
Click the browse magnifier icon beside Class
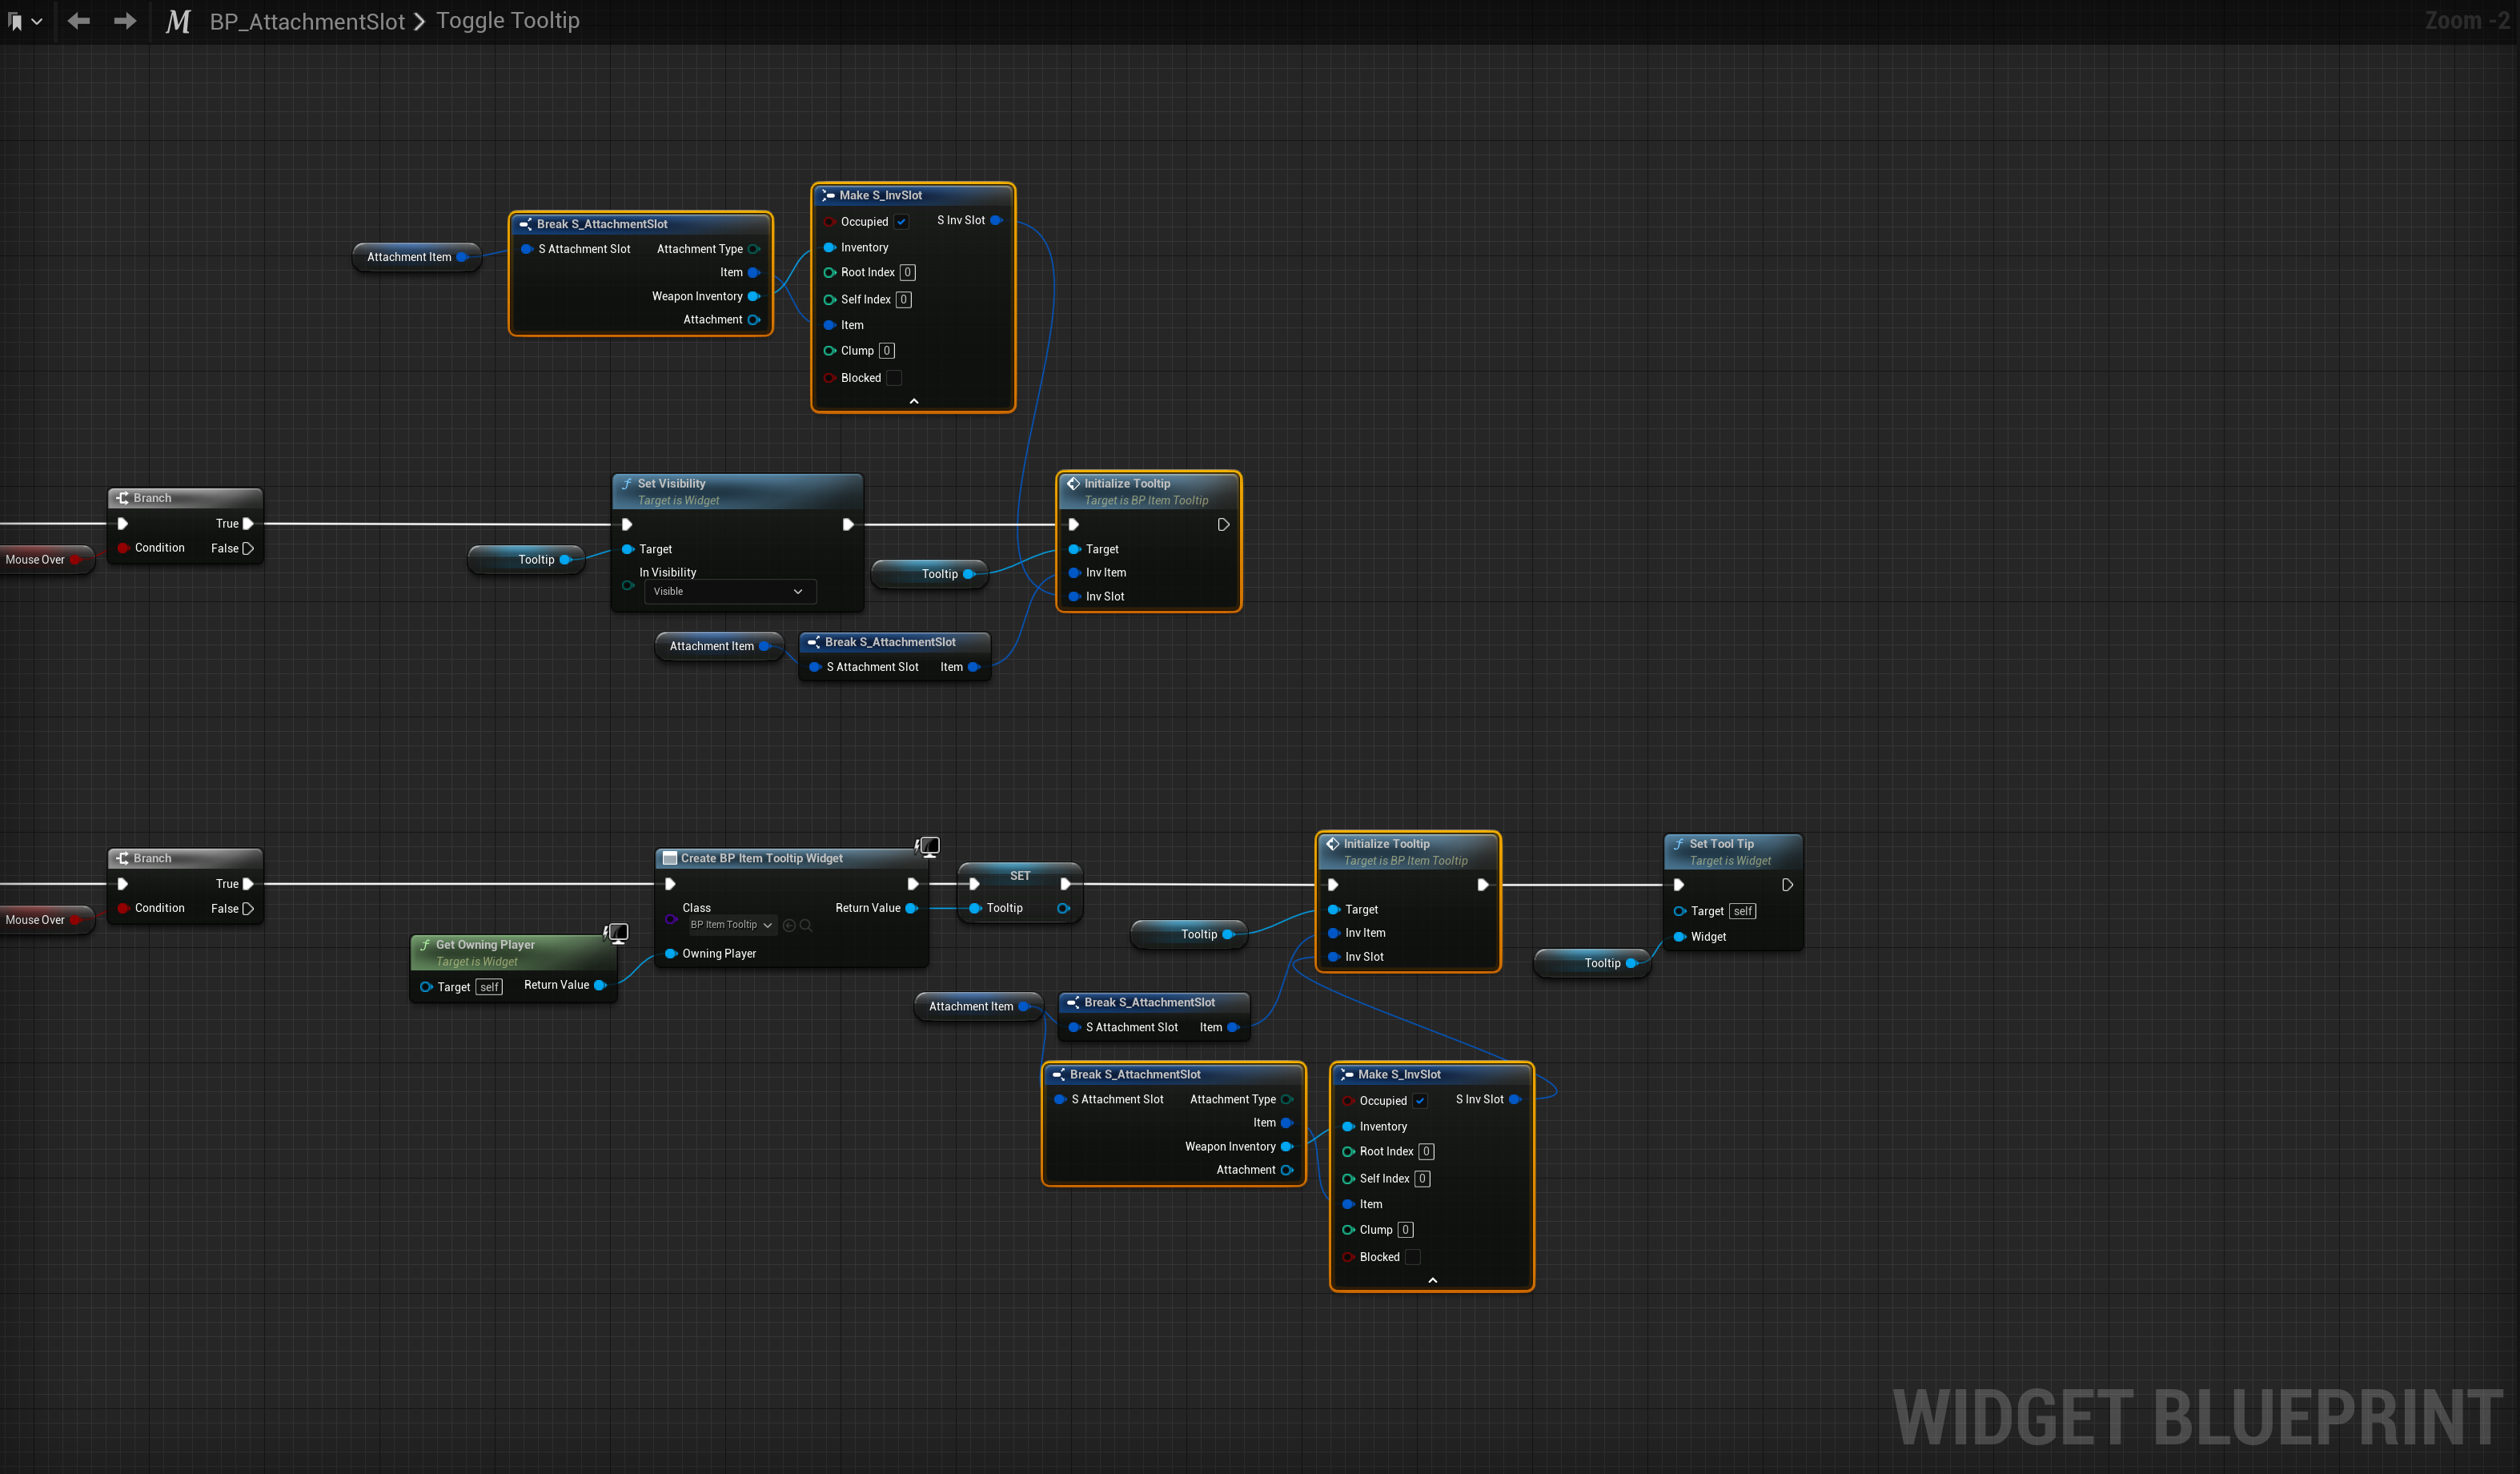click(x=806, y=925)
